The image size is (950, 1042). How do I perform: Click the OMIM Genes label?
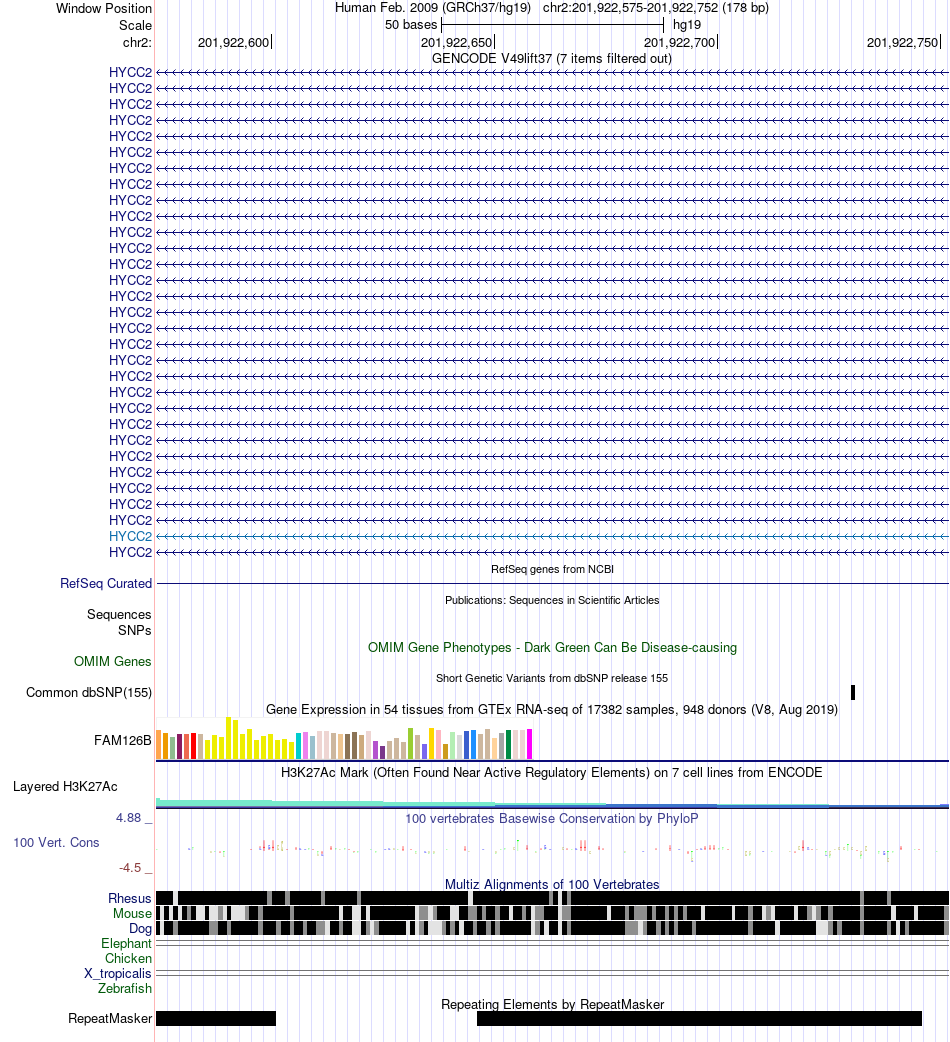[x=113, y=662]
